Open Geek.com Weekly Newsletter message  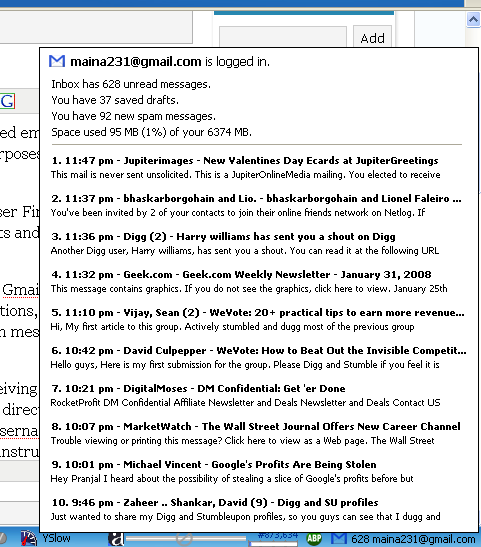click(x=241, y=275)
